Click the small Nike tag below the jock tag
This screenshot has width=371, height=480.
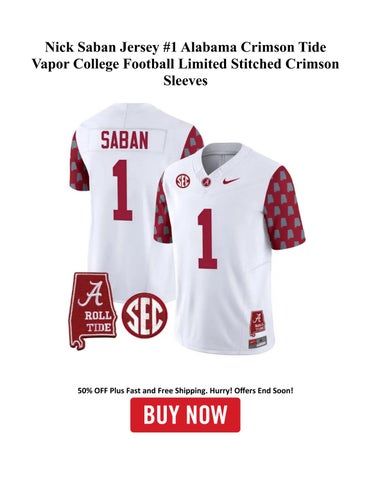tap(259, 342)
